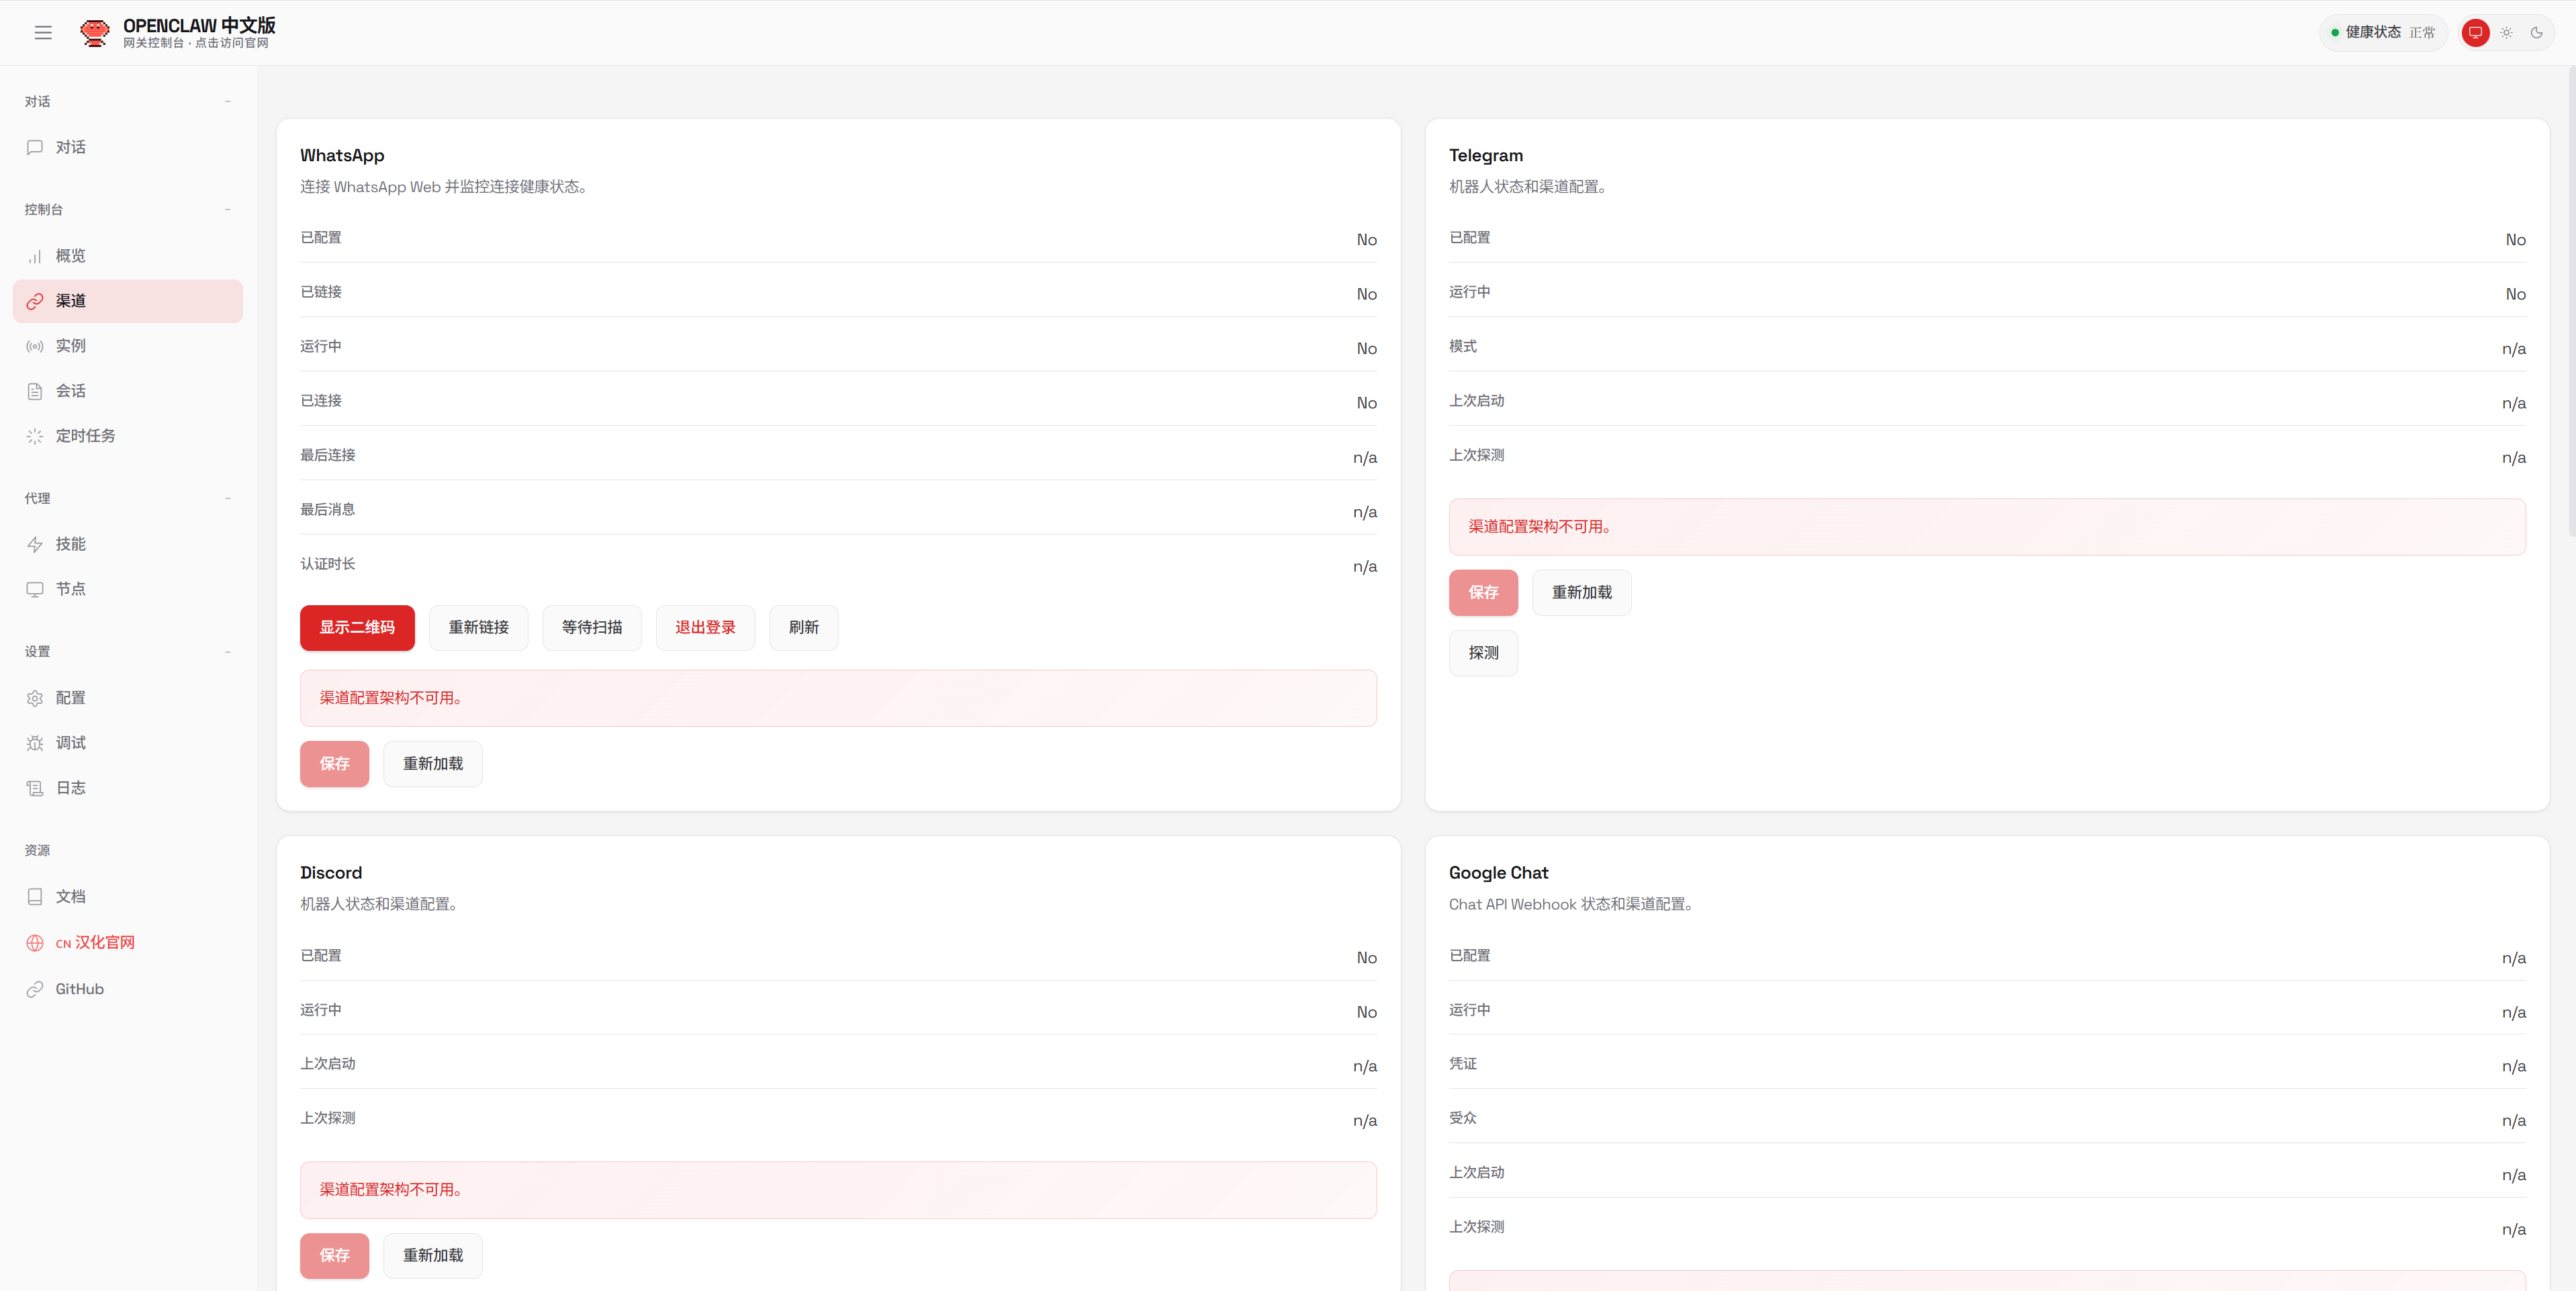Viewport: 2576px width, 1291px height.
Task: Open the 配置 settings page
Action: (70, 697)
